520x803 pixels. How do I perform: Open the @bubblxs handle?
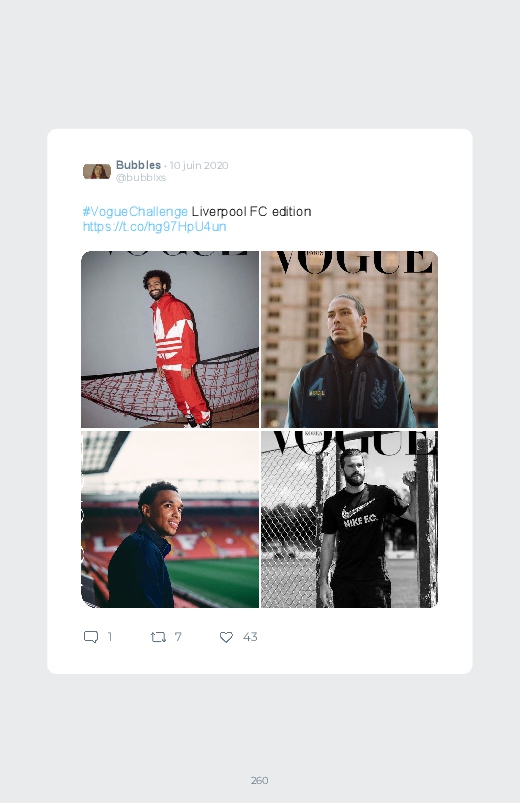coord(141,177)
